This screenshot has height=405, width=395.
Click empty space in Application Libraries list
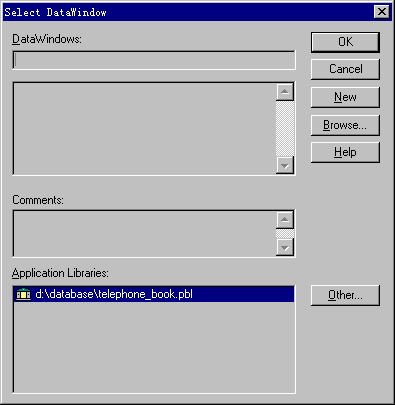[154, 347]
